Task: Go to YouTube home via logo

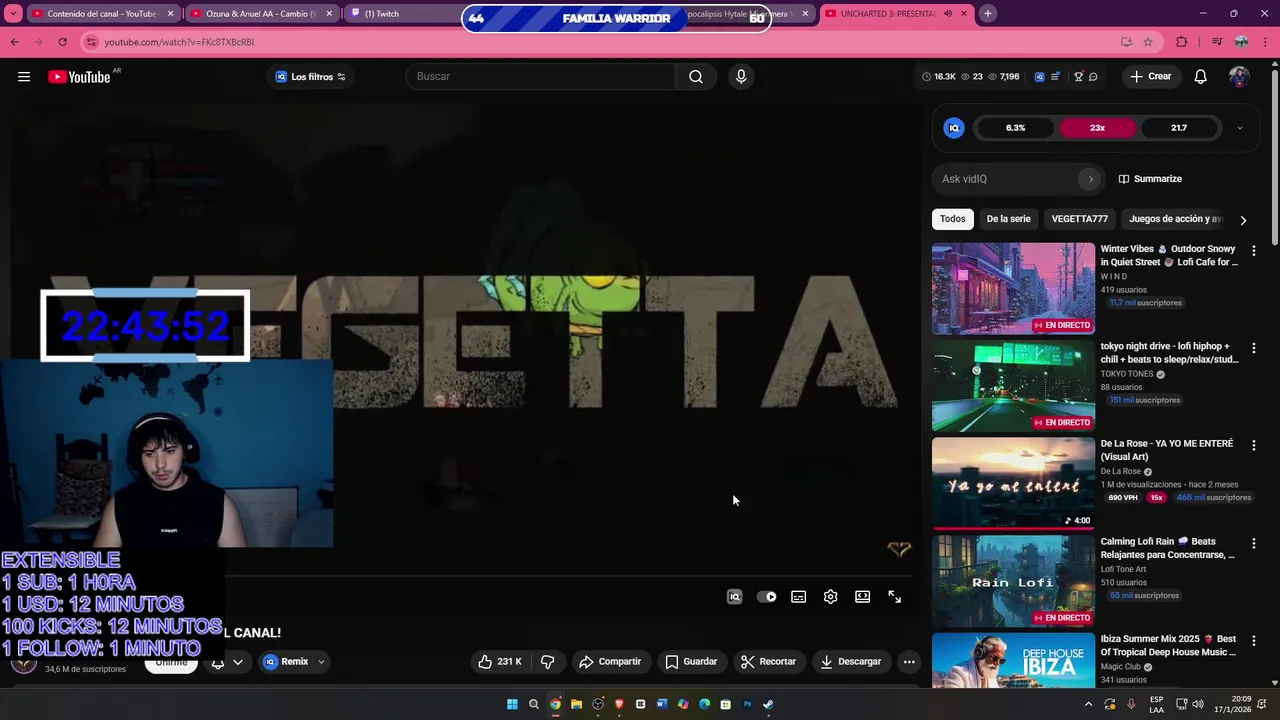Action: pos(79,77)
